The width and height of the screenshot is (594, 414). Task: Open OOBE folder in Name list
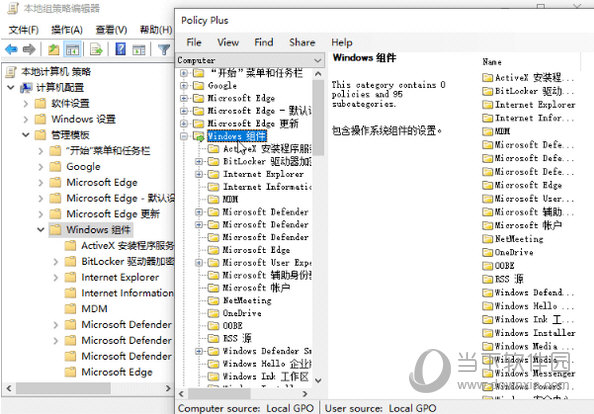(498, 266)
